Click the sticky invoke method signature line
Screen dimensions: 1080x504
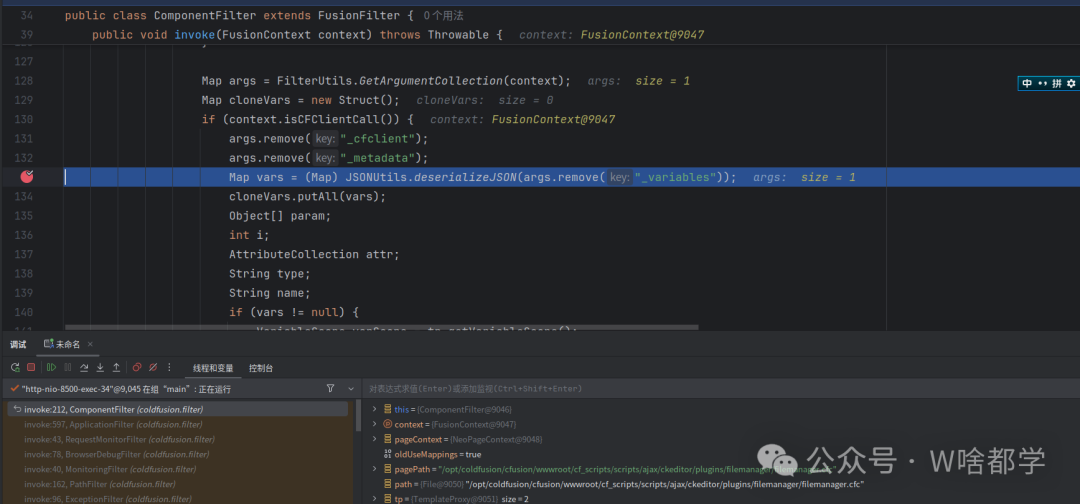coord(298,34)
